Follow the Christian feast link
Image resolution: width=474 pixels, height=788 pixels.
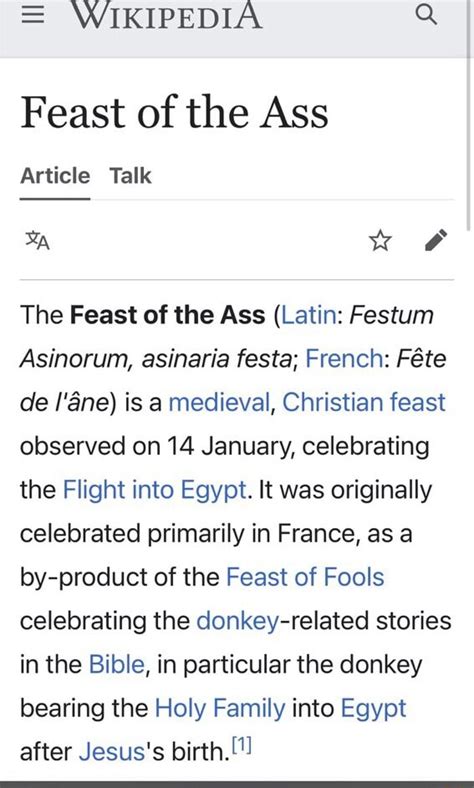tap(364, 403)
